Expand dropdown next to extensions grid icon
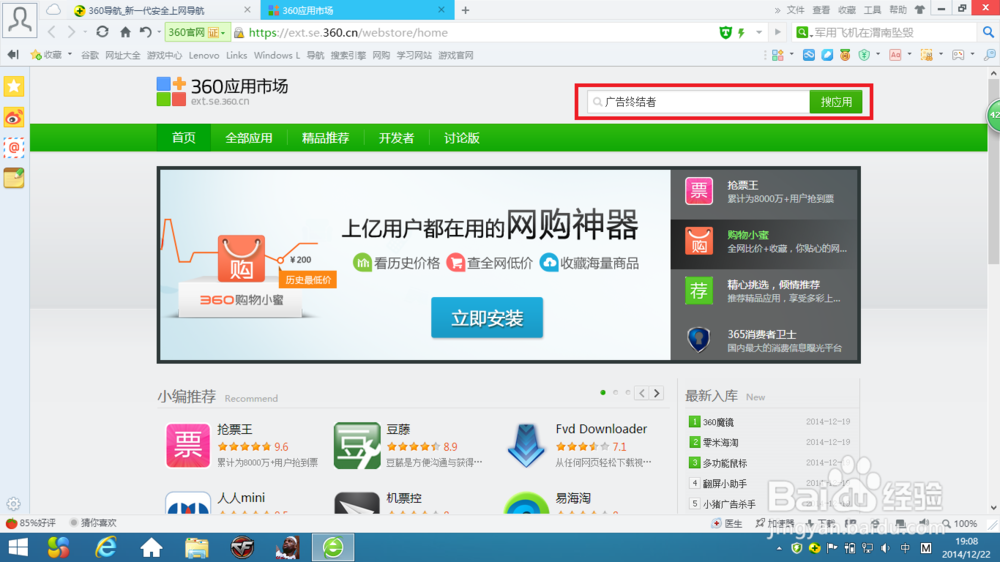This screenshot has width=1000, height=562. 791,55
